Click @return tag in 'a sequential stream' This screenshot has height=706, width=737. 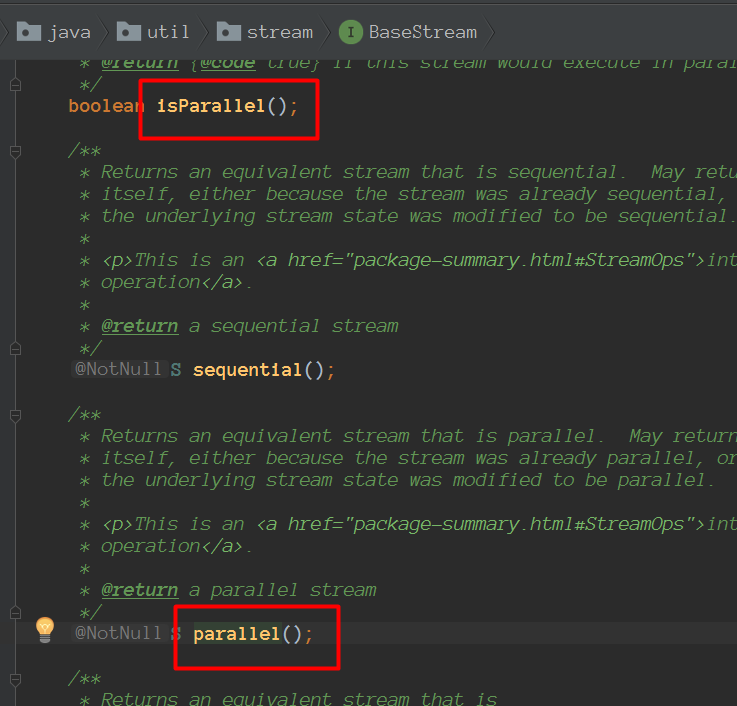(x=140, y=326)
